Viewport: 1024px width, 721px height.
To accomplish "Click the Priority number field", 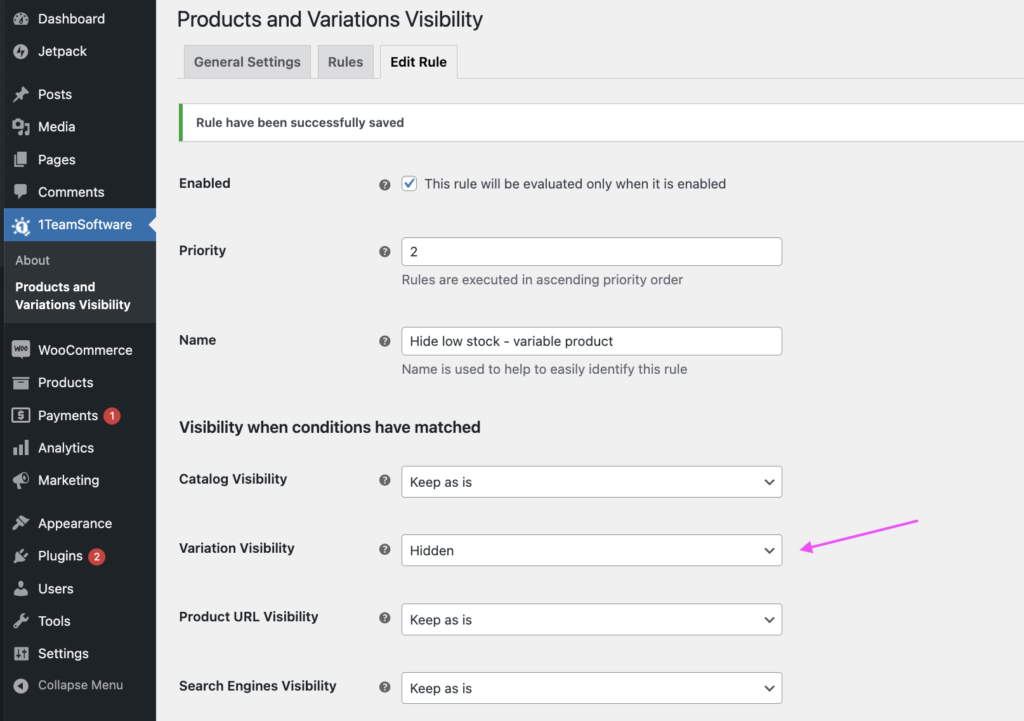I will click(591, 252).
